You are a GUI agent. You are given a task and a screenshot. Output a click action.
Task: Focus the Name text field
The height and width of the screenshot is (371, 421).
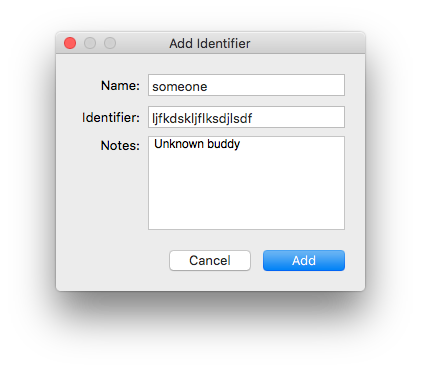pos(246,85)
